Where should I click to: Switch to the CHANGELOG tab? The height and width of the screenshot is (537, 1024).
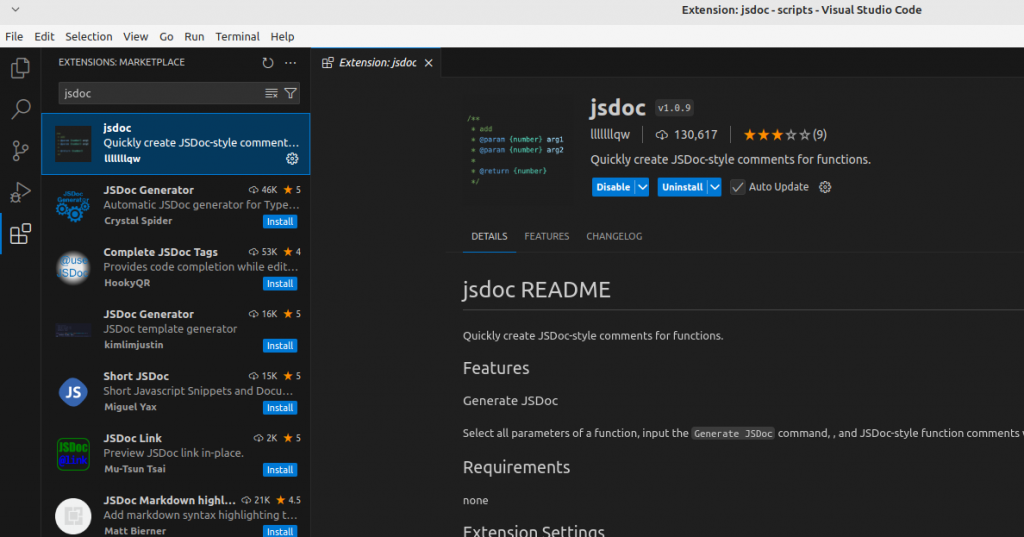point(614,236)
